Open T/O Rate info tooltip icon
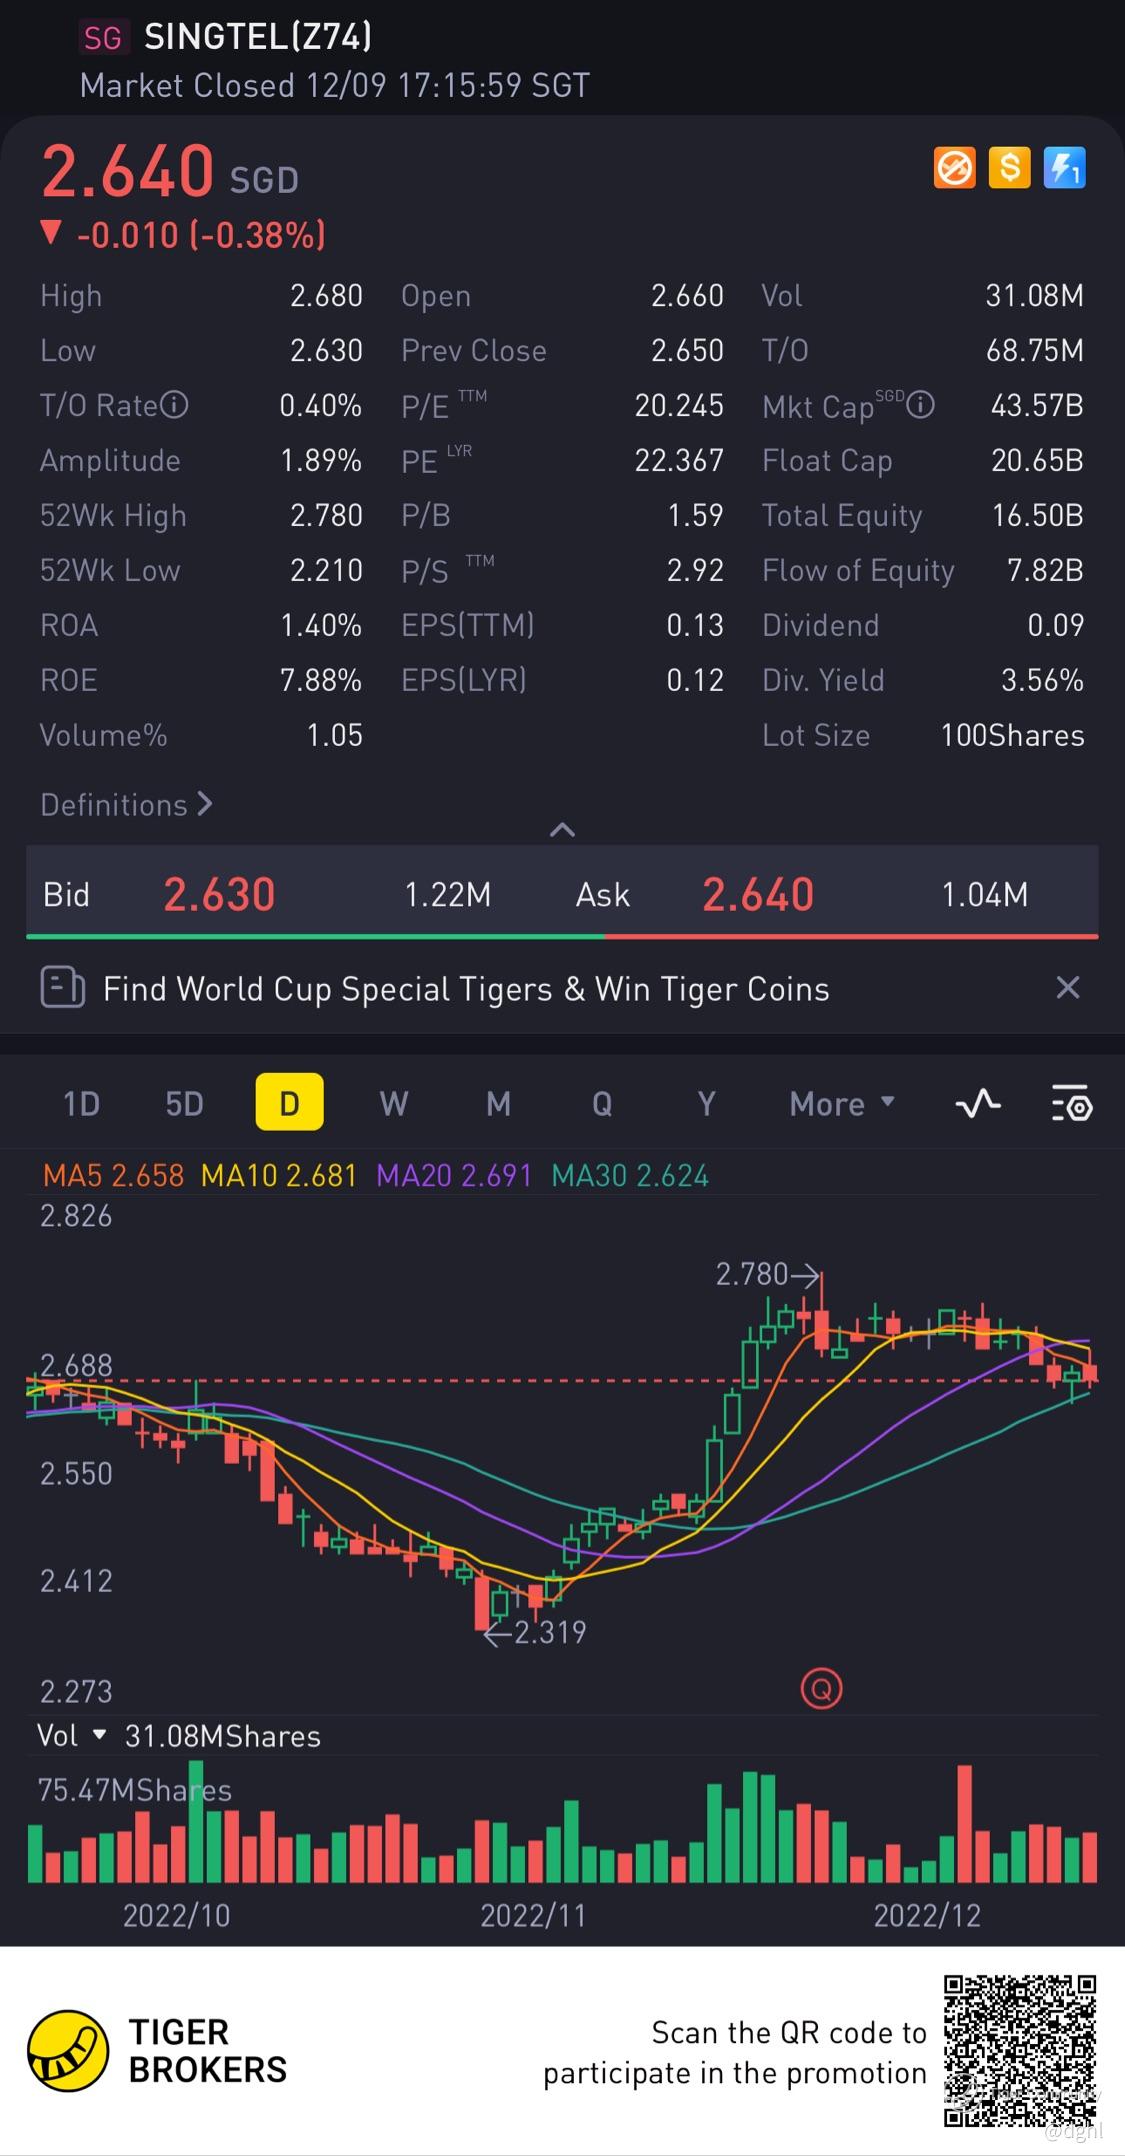The image size is (1125, 2156). pos(175,405)
